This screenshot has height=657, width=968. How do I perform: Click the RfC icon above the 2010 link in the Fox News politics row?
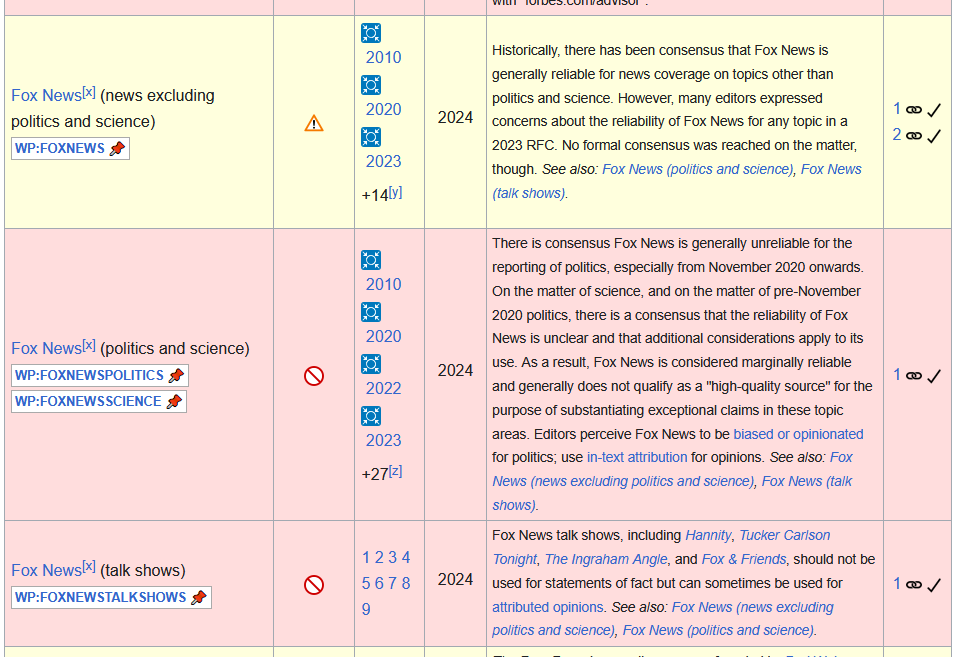[x=371, y=260]
